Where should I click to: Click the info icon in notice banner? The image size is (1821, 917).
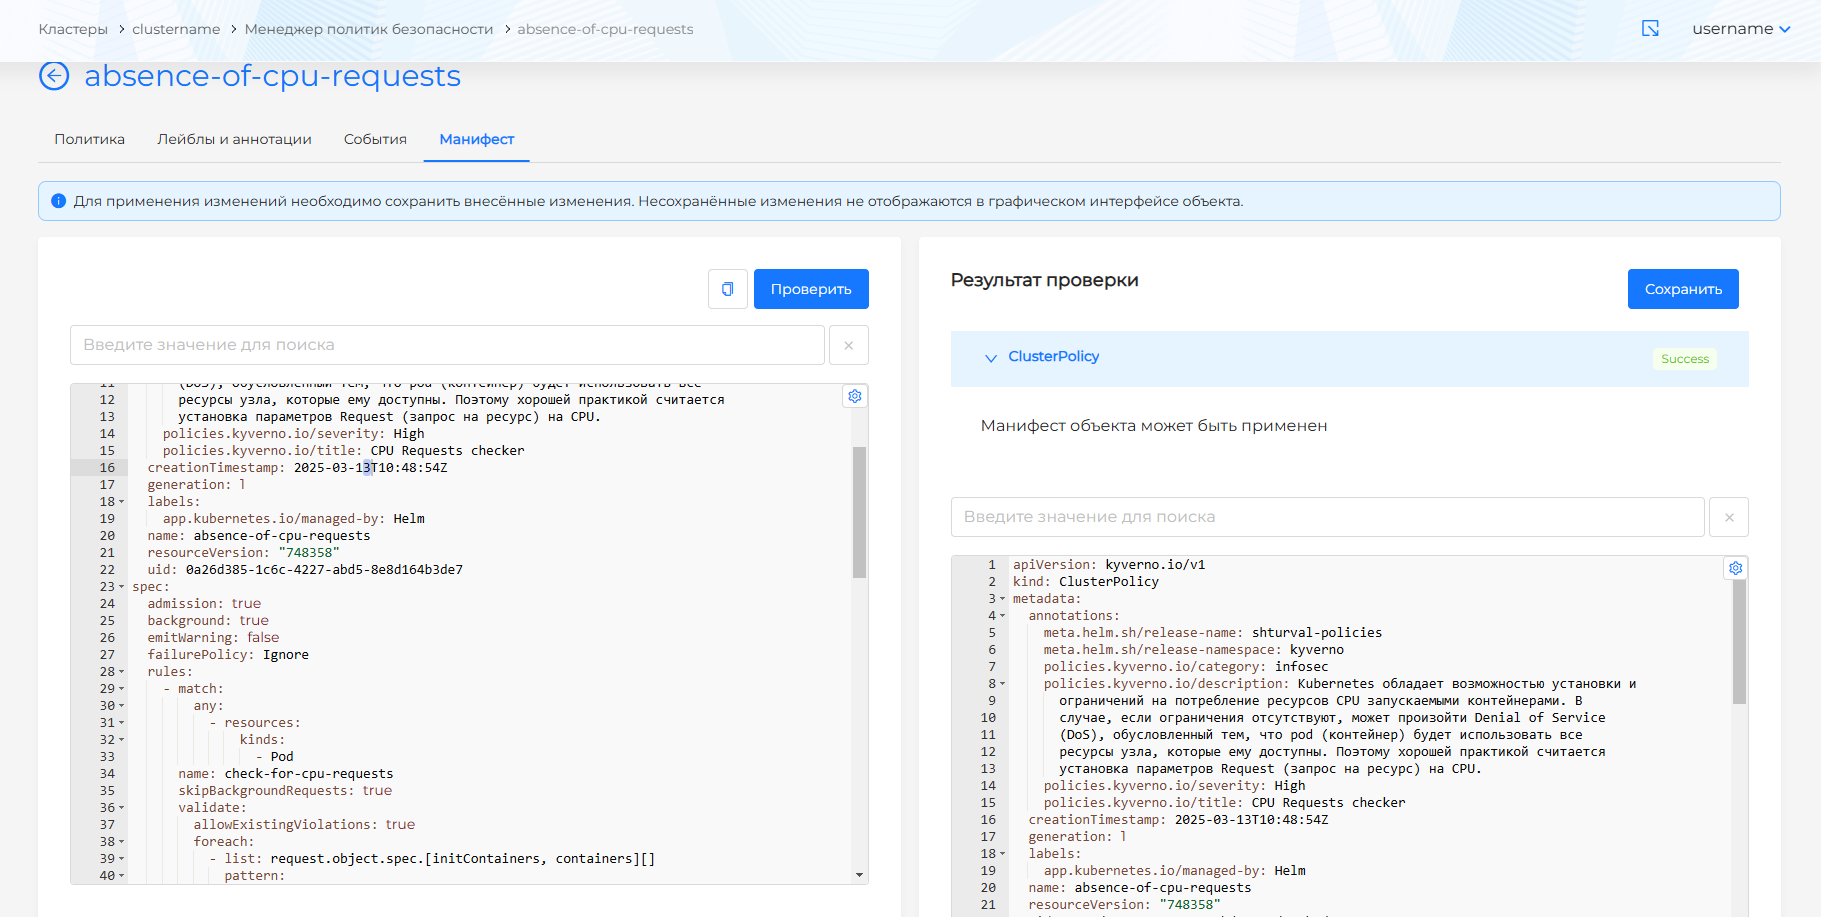58,201
